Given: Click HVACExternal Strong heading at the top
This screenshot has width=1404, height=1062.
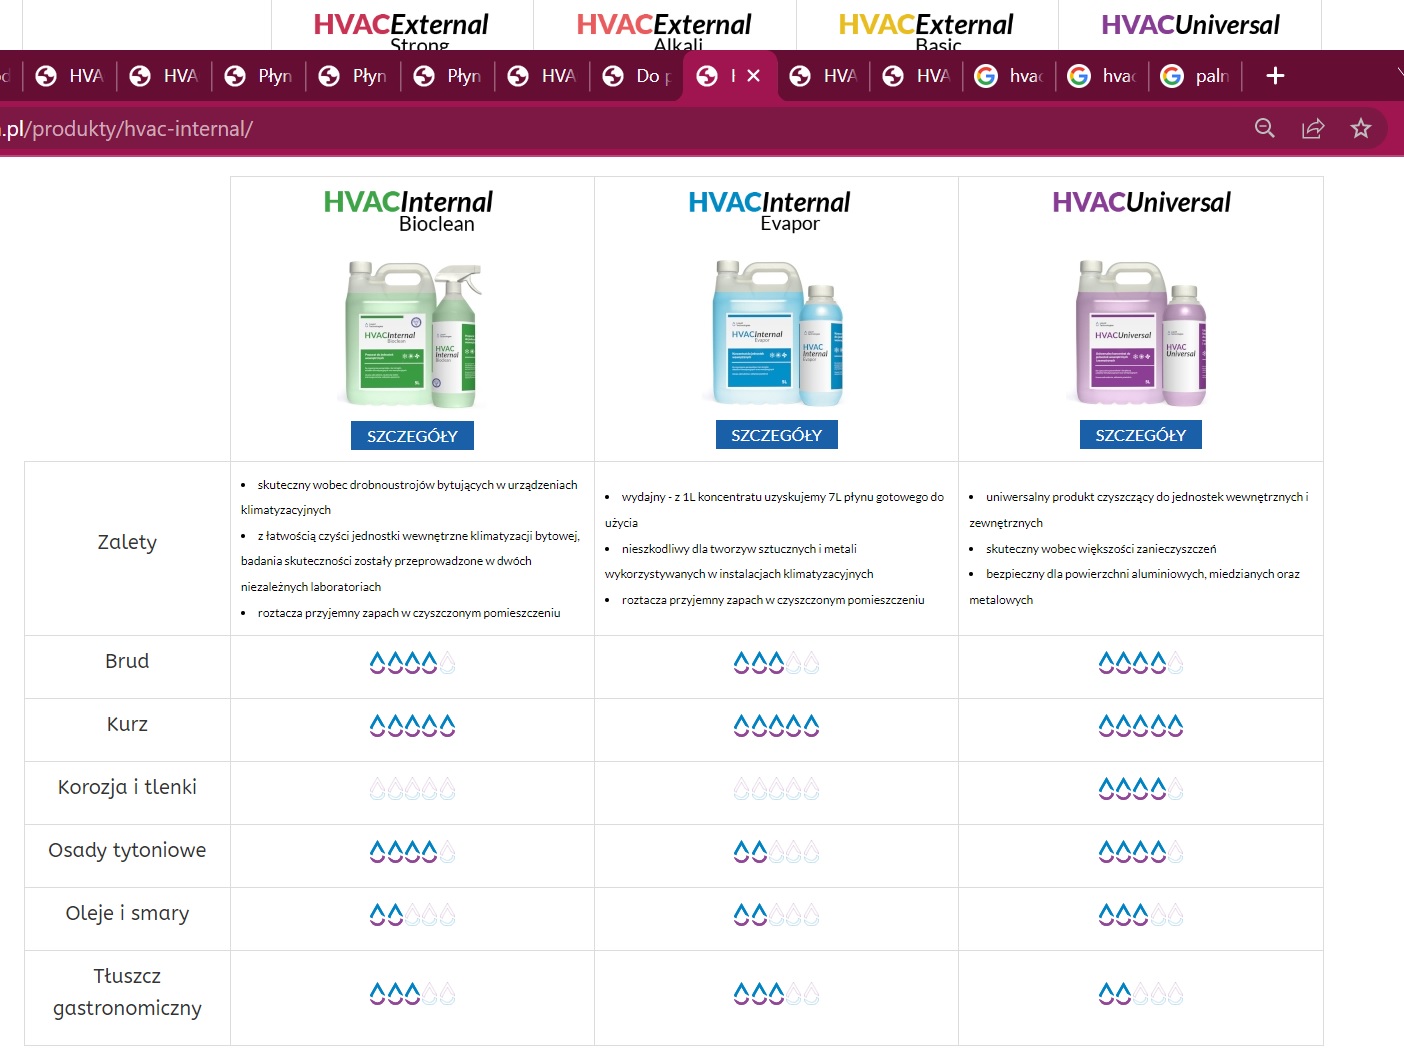Looking at the screenshot, I should pyautogui.click(x=401, y=29).
